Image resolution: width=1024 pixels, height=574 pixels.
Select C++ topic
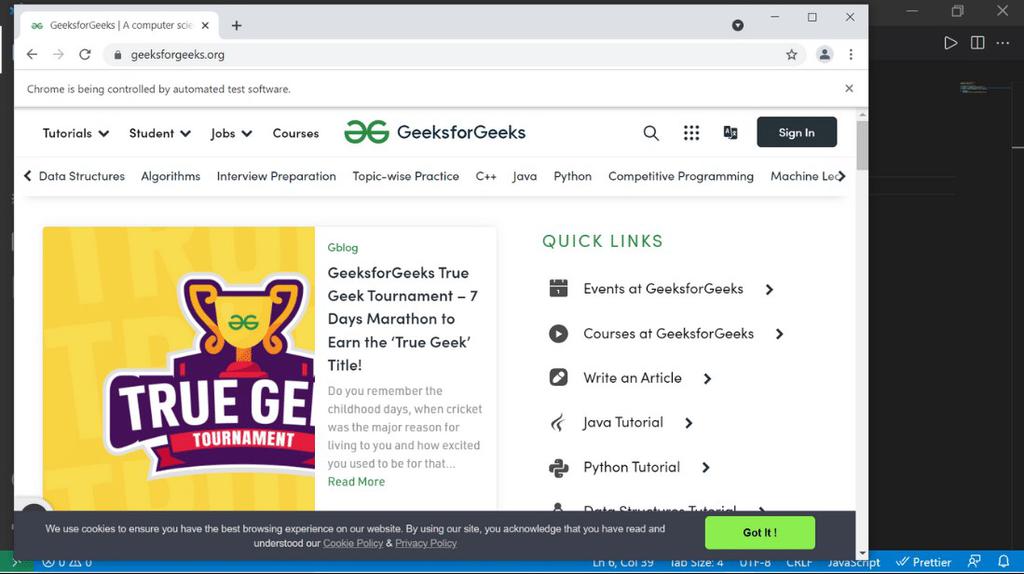[x=486, y=176]
